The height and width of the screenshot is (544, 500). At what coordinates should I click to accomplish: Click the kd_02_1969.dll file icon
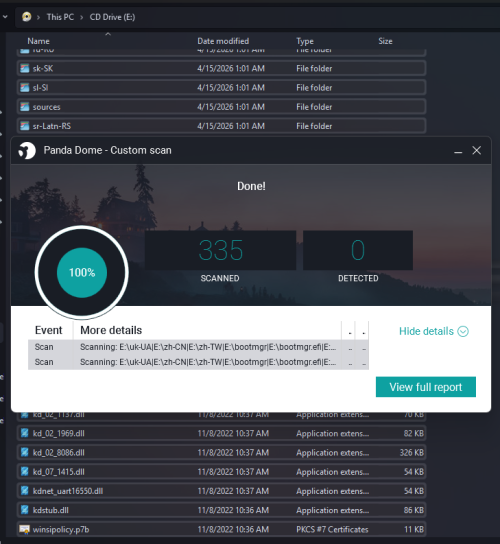click(24, 433)
